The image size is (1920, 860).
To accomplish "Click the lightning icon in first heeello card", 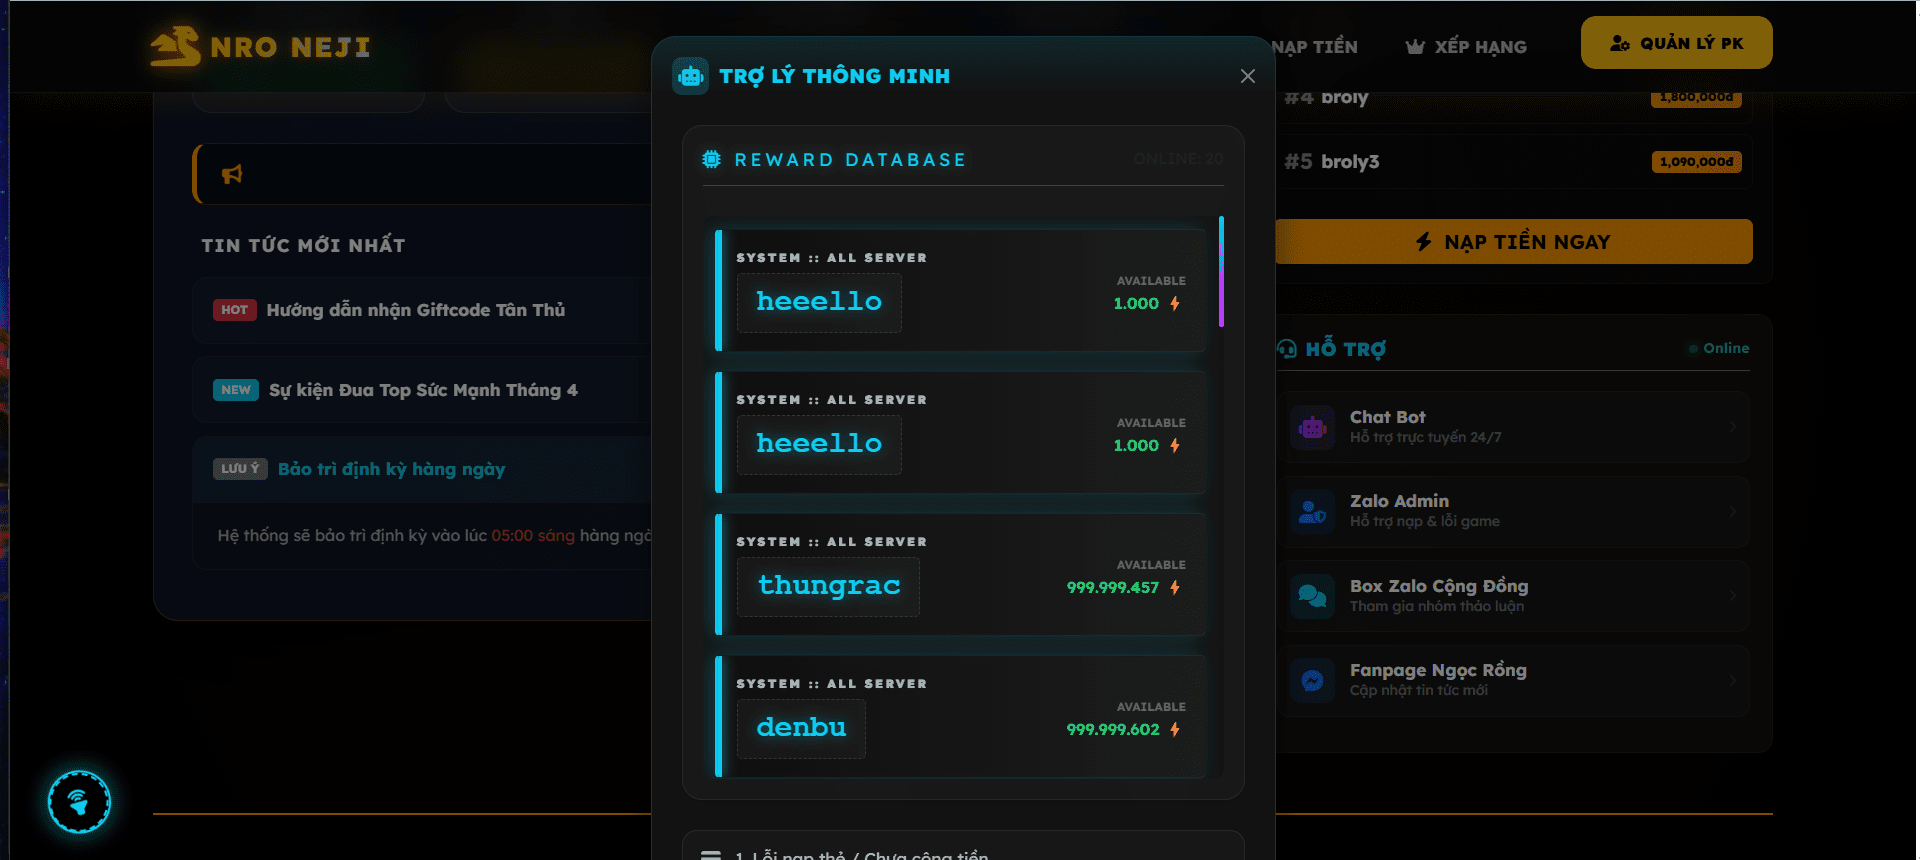I will point(1175,304).
